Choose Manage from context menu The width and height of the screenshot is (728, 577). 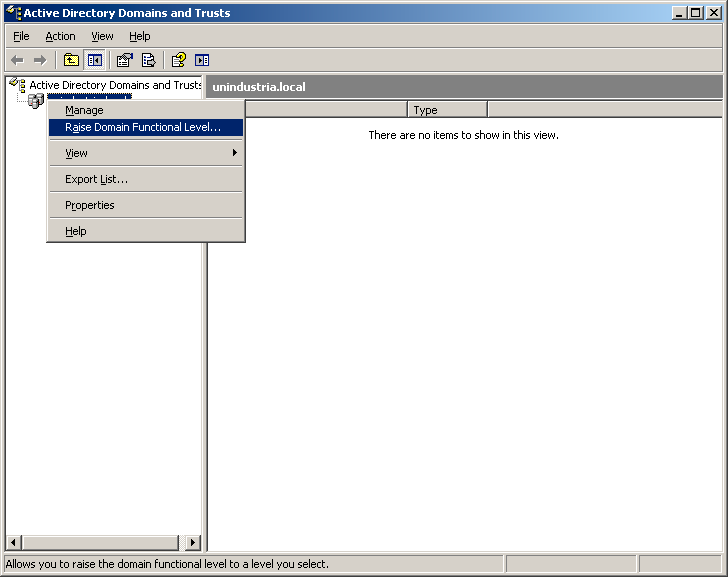[x=146, y=110]
